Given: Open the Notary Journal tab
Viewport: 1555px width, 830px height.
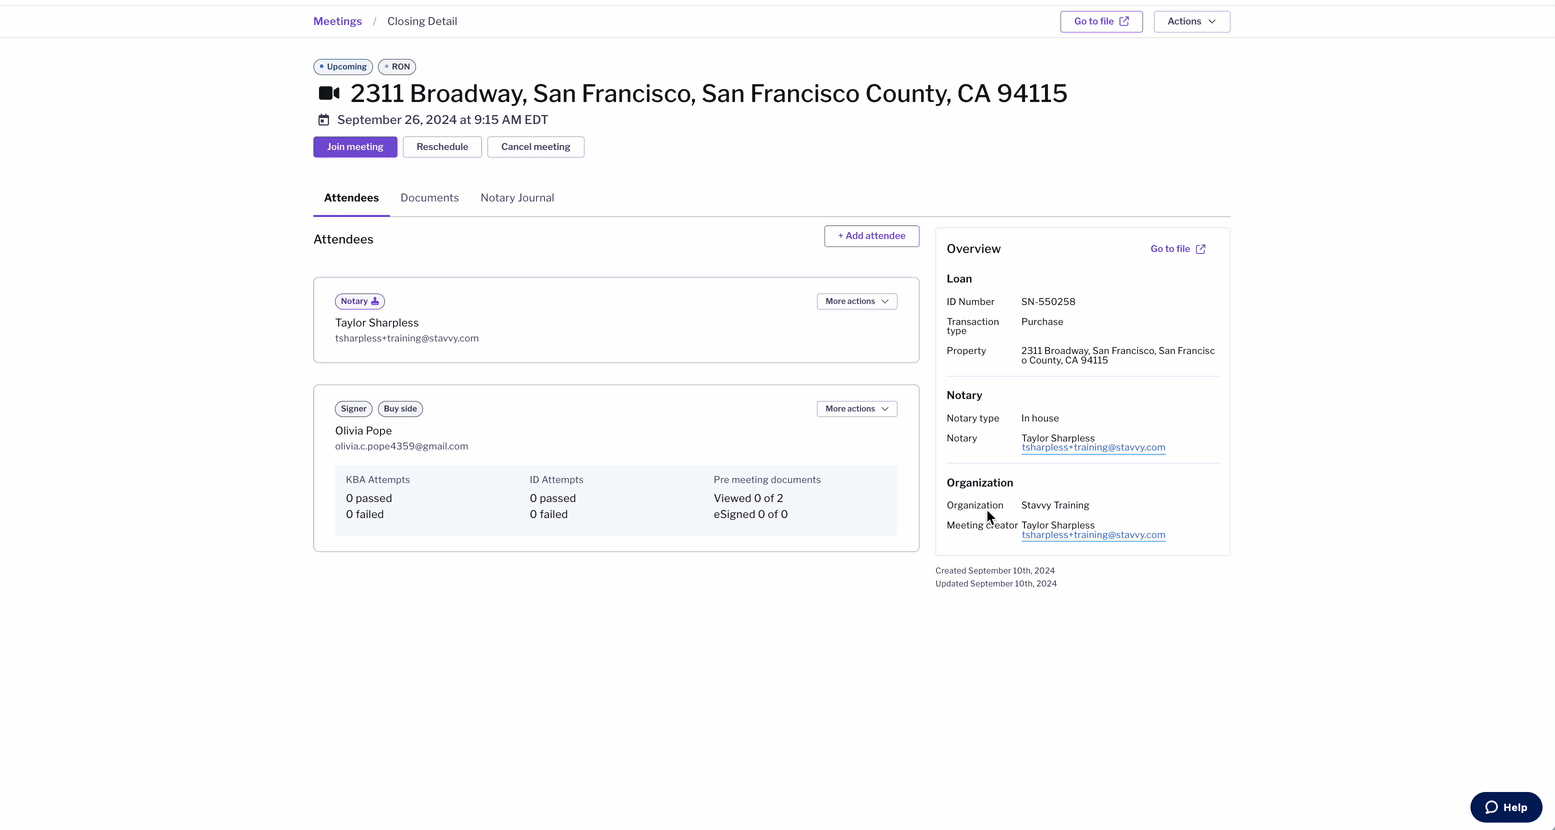Looking at the screenshot, I should point(517,198).
